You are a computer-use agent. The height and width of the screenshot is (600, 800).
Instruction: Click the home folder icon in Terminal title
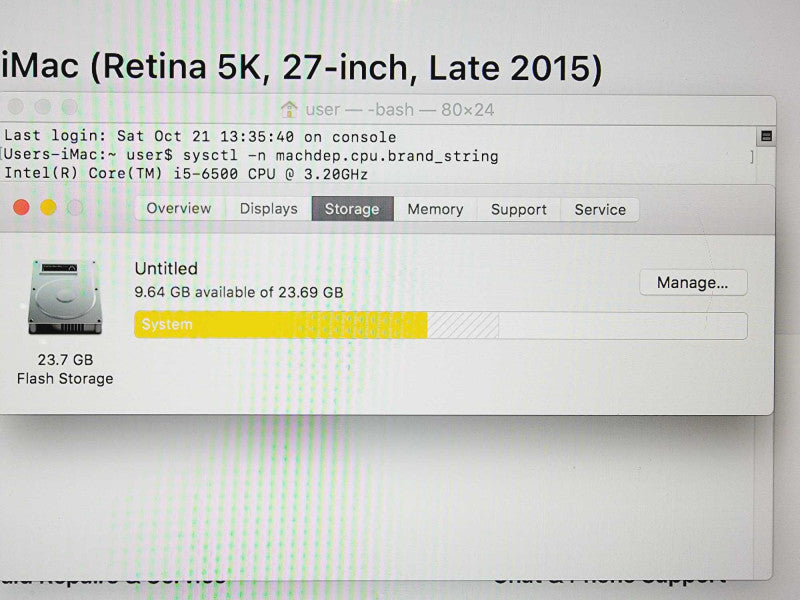[289, 109]
